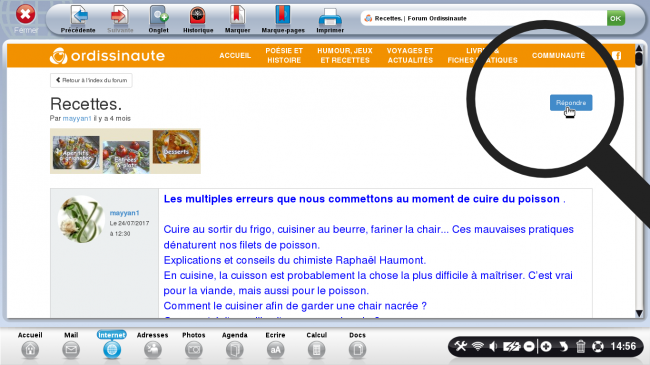Click post date Le 24/07/2017
The image size is (650, 365).
(129, 224)
